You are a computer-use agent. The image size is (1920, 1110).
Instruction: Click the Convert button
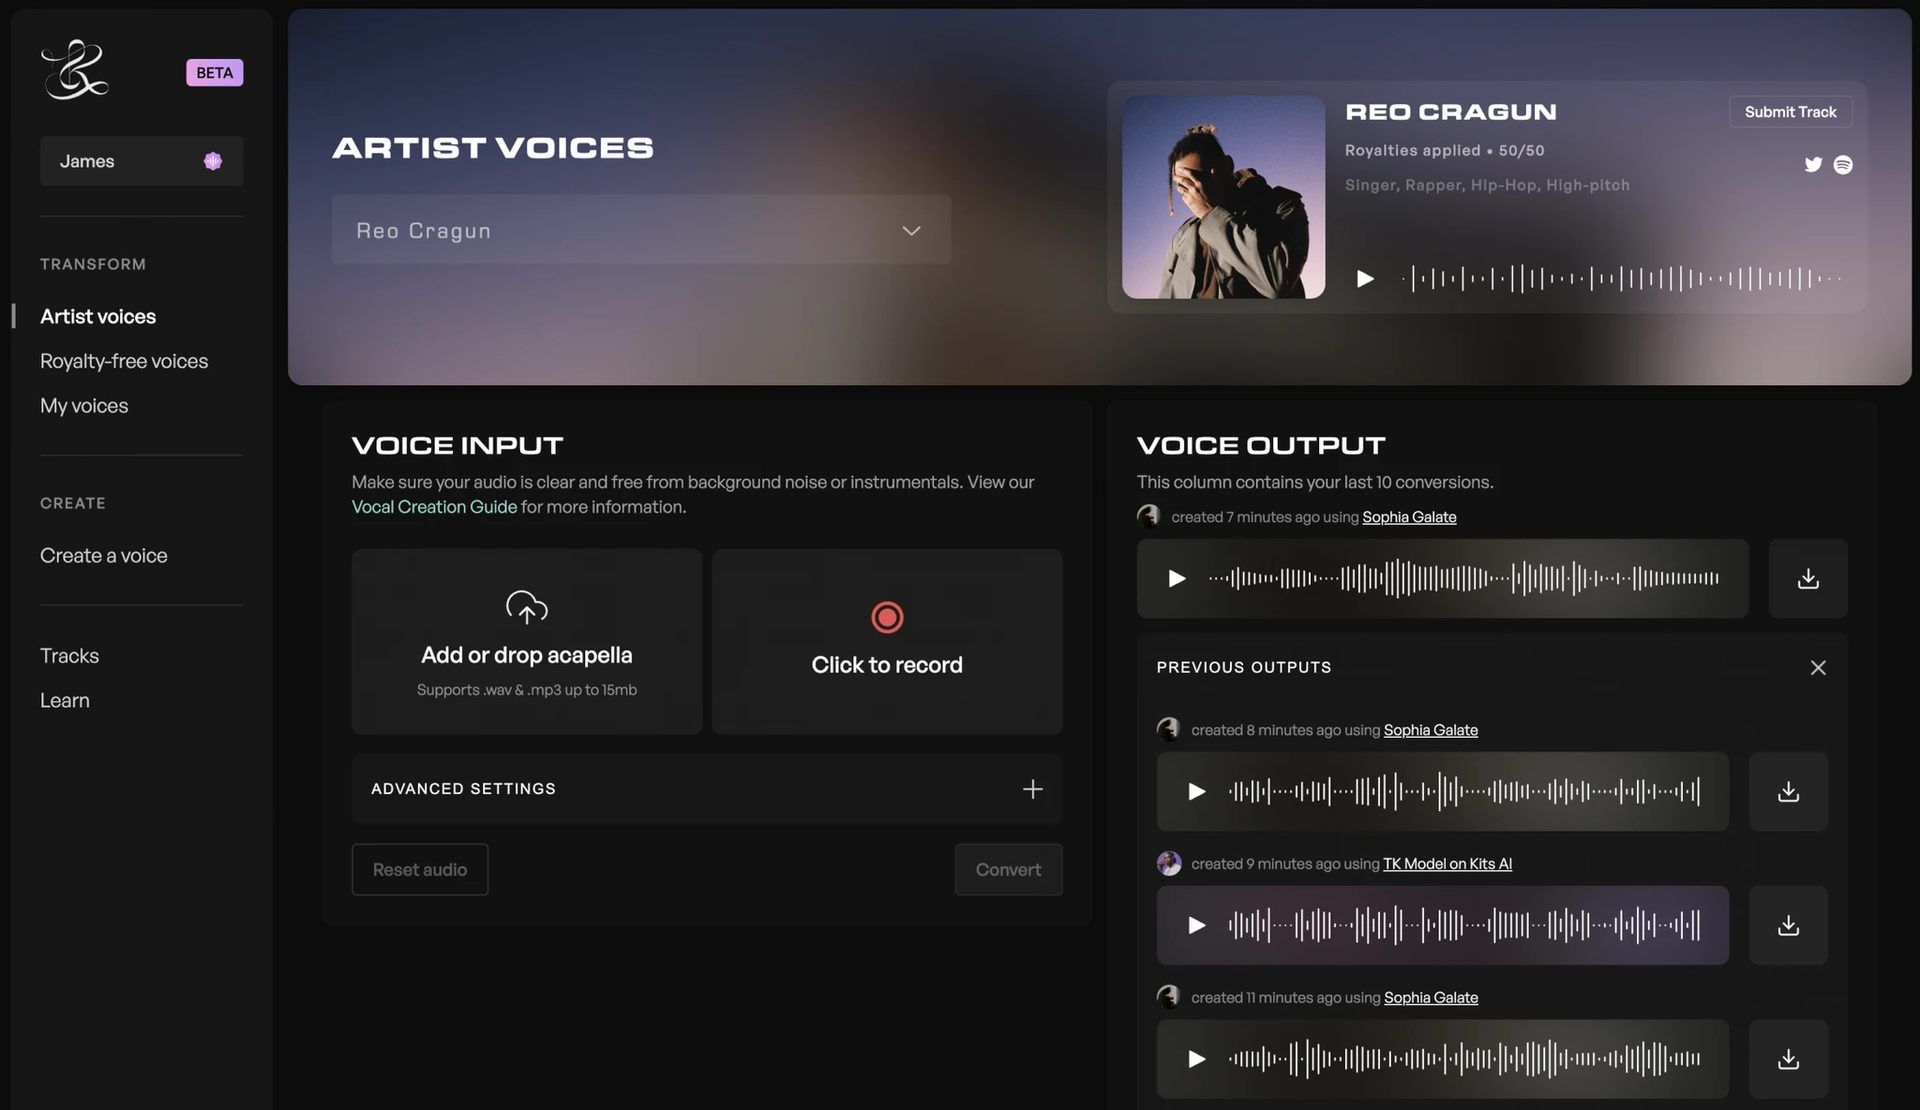(1008, 870)
